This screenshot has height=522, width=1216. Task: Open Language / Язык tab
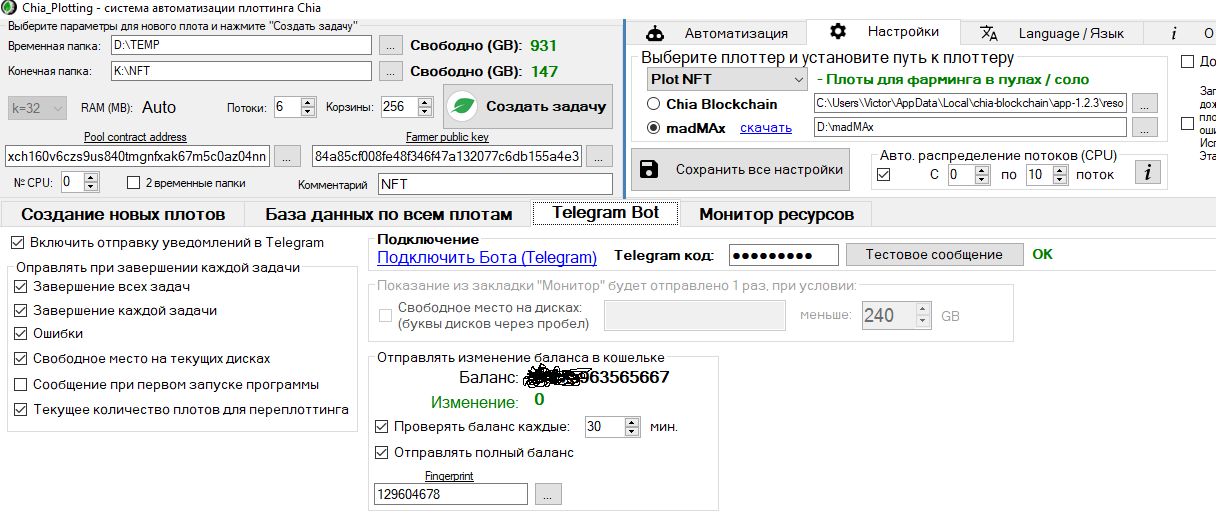point(1052,33)
